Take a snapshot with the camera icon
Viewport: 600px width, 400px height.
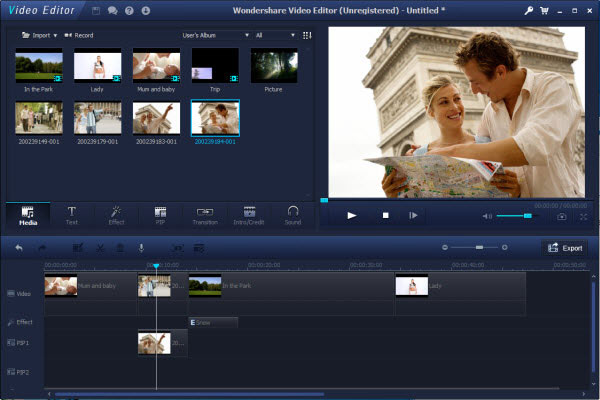click(561, 217)
